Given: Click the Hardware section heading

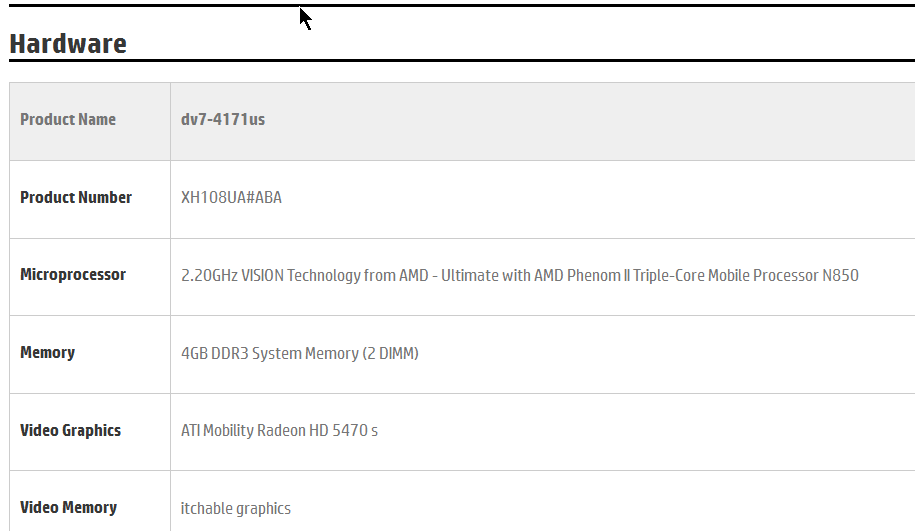Looking at the screenshot, I should (68, 44).
